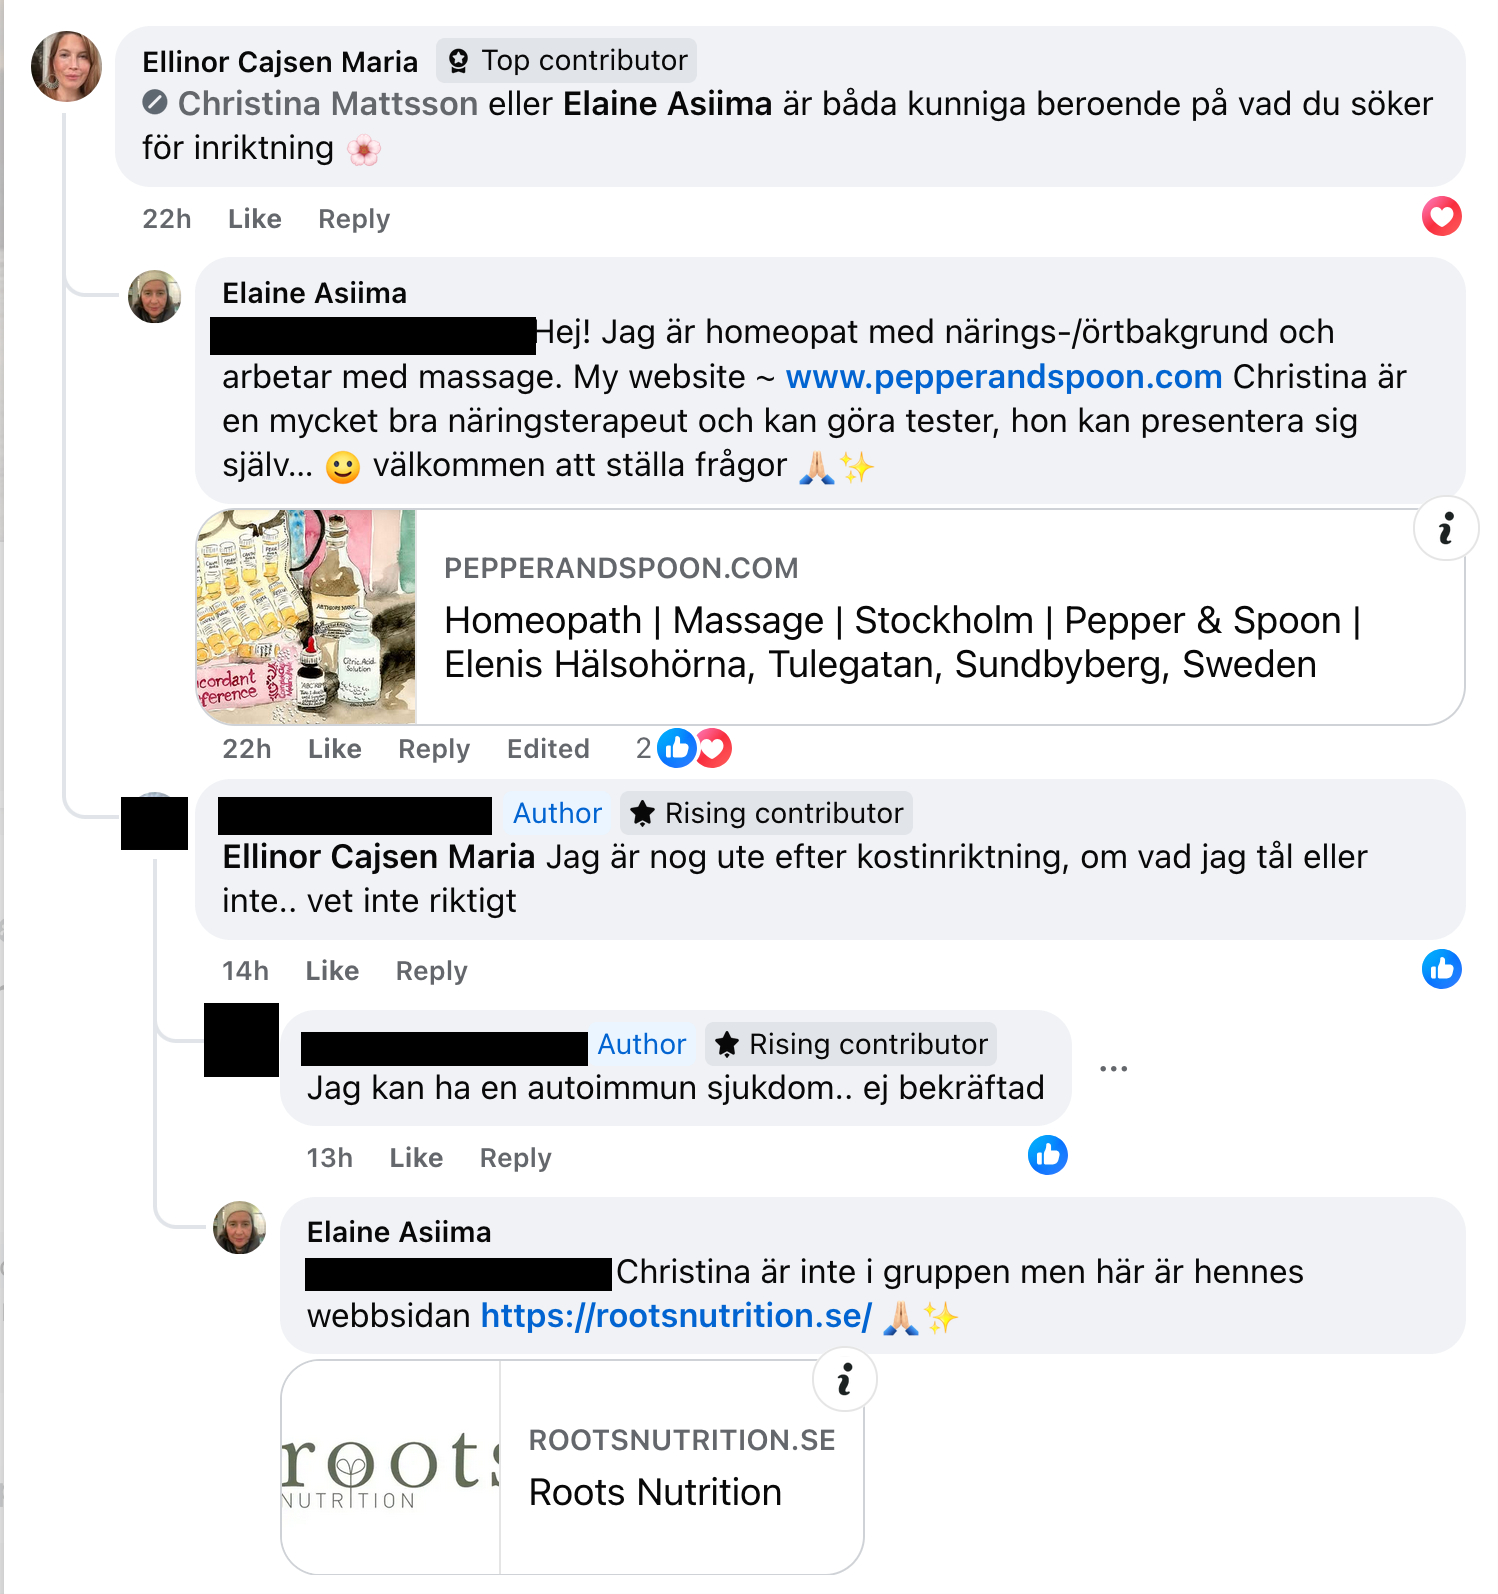Click the thumbs-up reaction on the 14h comment

coord(1441,969)
